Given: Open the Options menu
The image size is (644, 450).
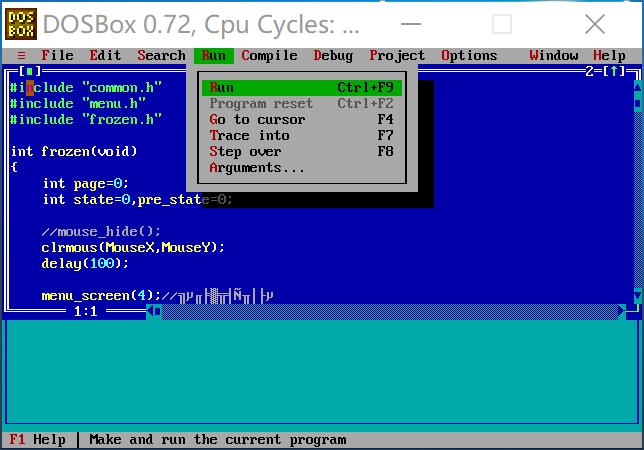Looking at the screenshot, I should [469, 55].
